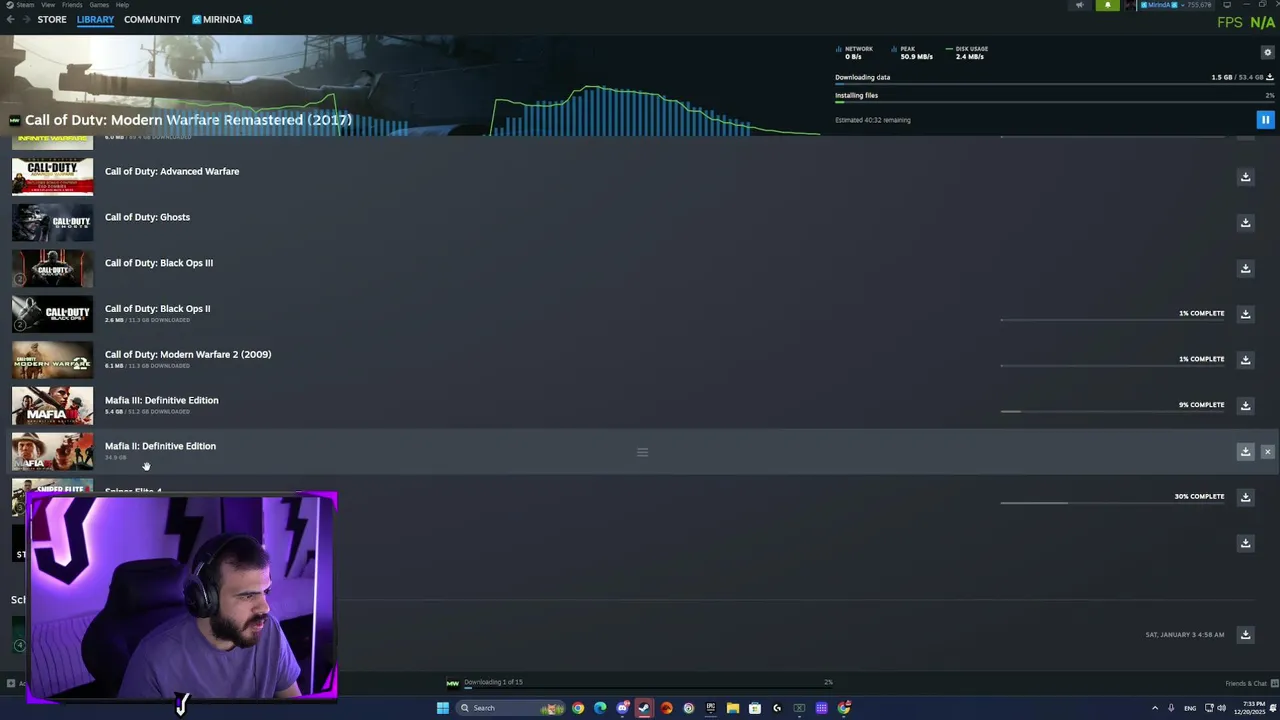Go forward with the navigation arrow

point(26,19)
